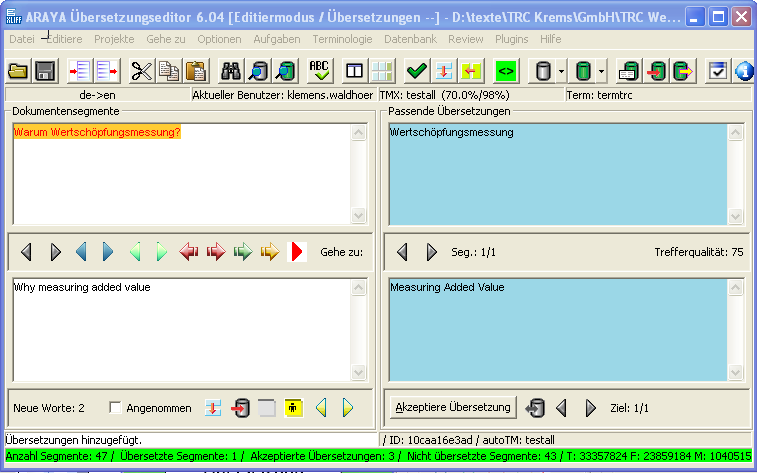Click the red triangle segment navigation button
The image size is (757, 473).
click(x=297, y=252)
